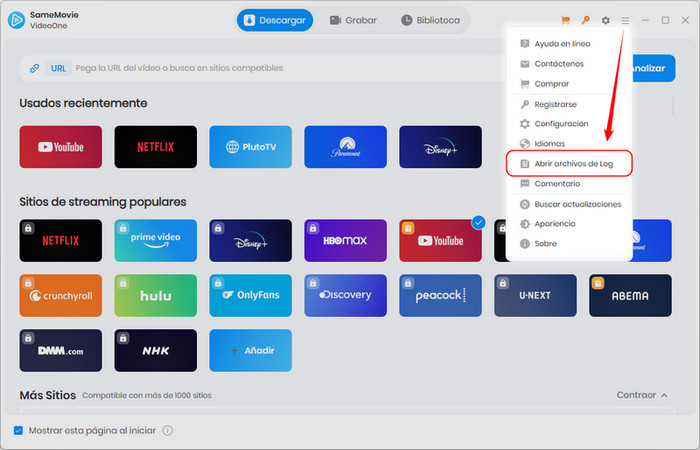Select Abrir archivos de Log
This screenshot has height=450, width=700.
click(x=569, y=163)
